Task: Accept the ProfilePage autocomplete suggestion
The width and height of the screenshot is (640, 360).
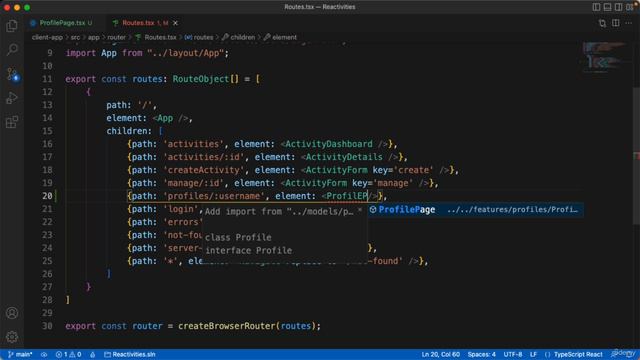Action: coord(475,210)
